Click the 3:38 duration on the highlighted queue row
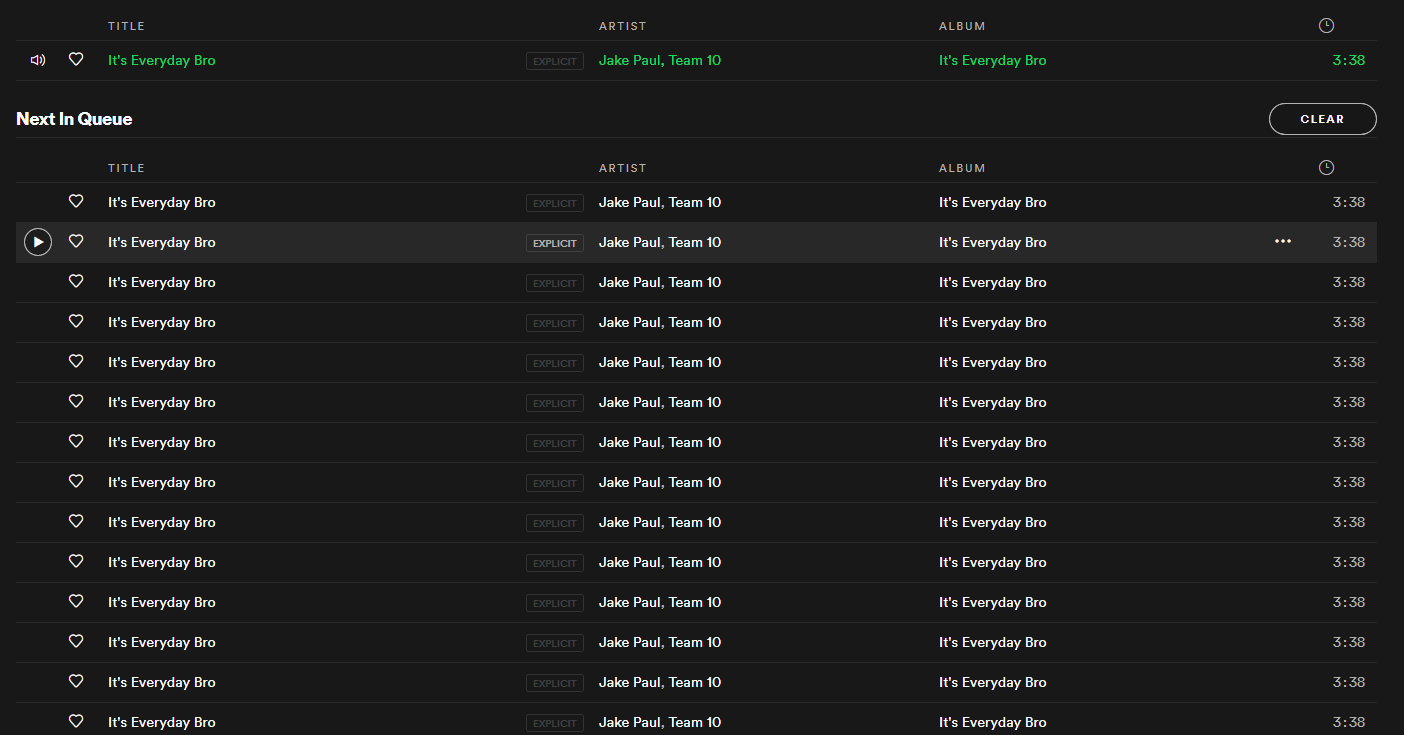 click(x=1349, y=242)
